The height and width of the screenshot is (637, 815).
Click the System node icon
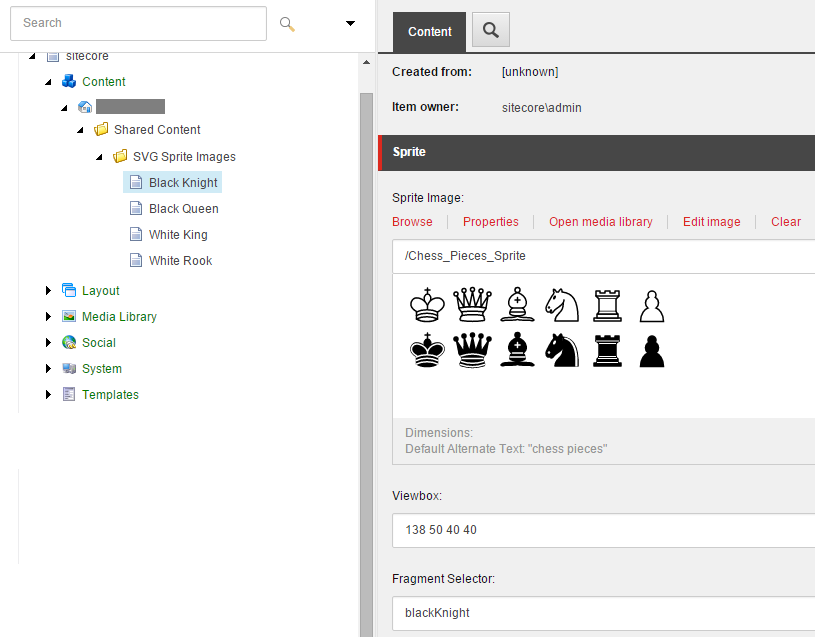click(69, 369)
